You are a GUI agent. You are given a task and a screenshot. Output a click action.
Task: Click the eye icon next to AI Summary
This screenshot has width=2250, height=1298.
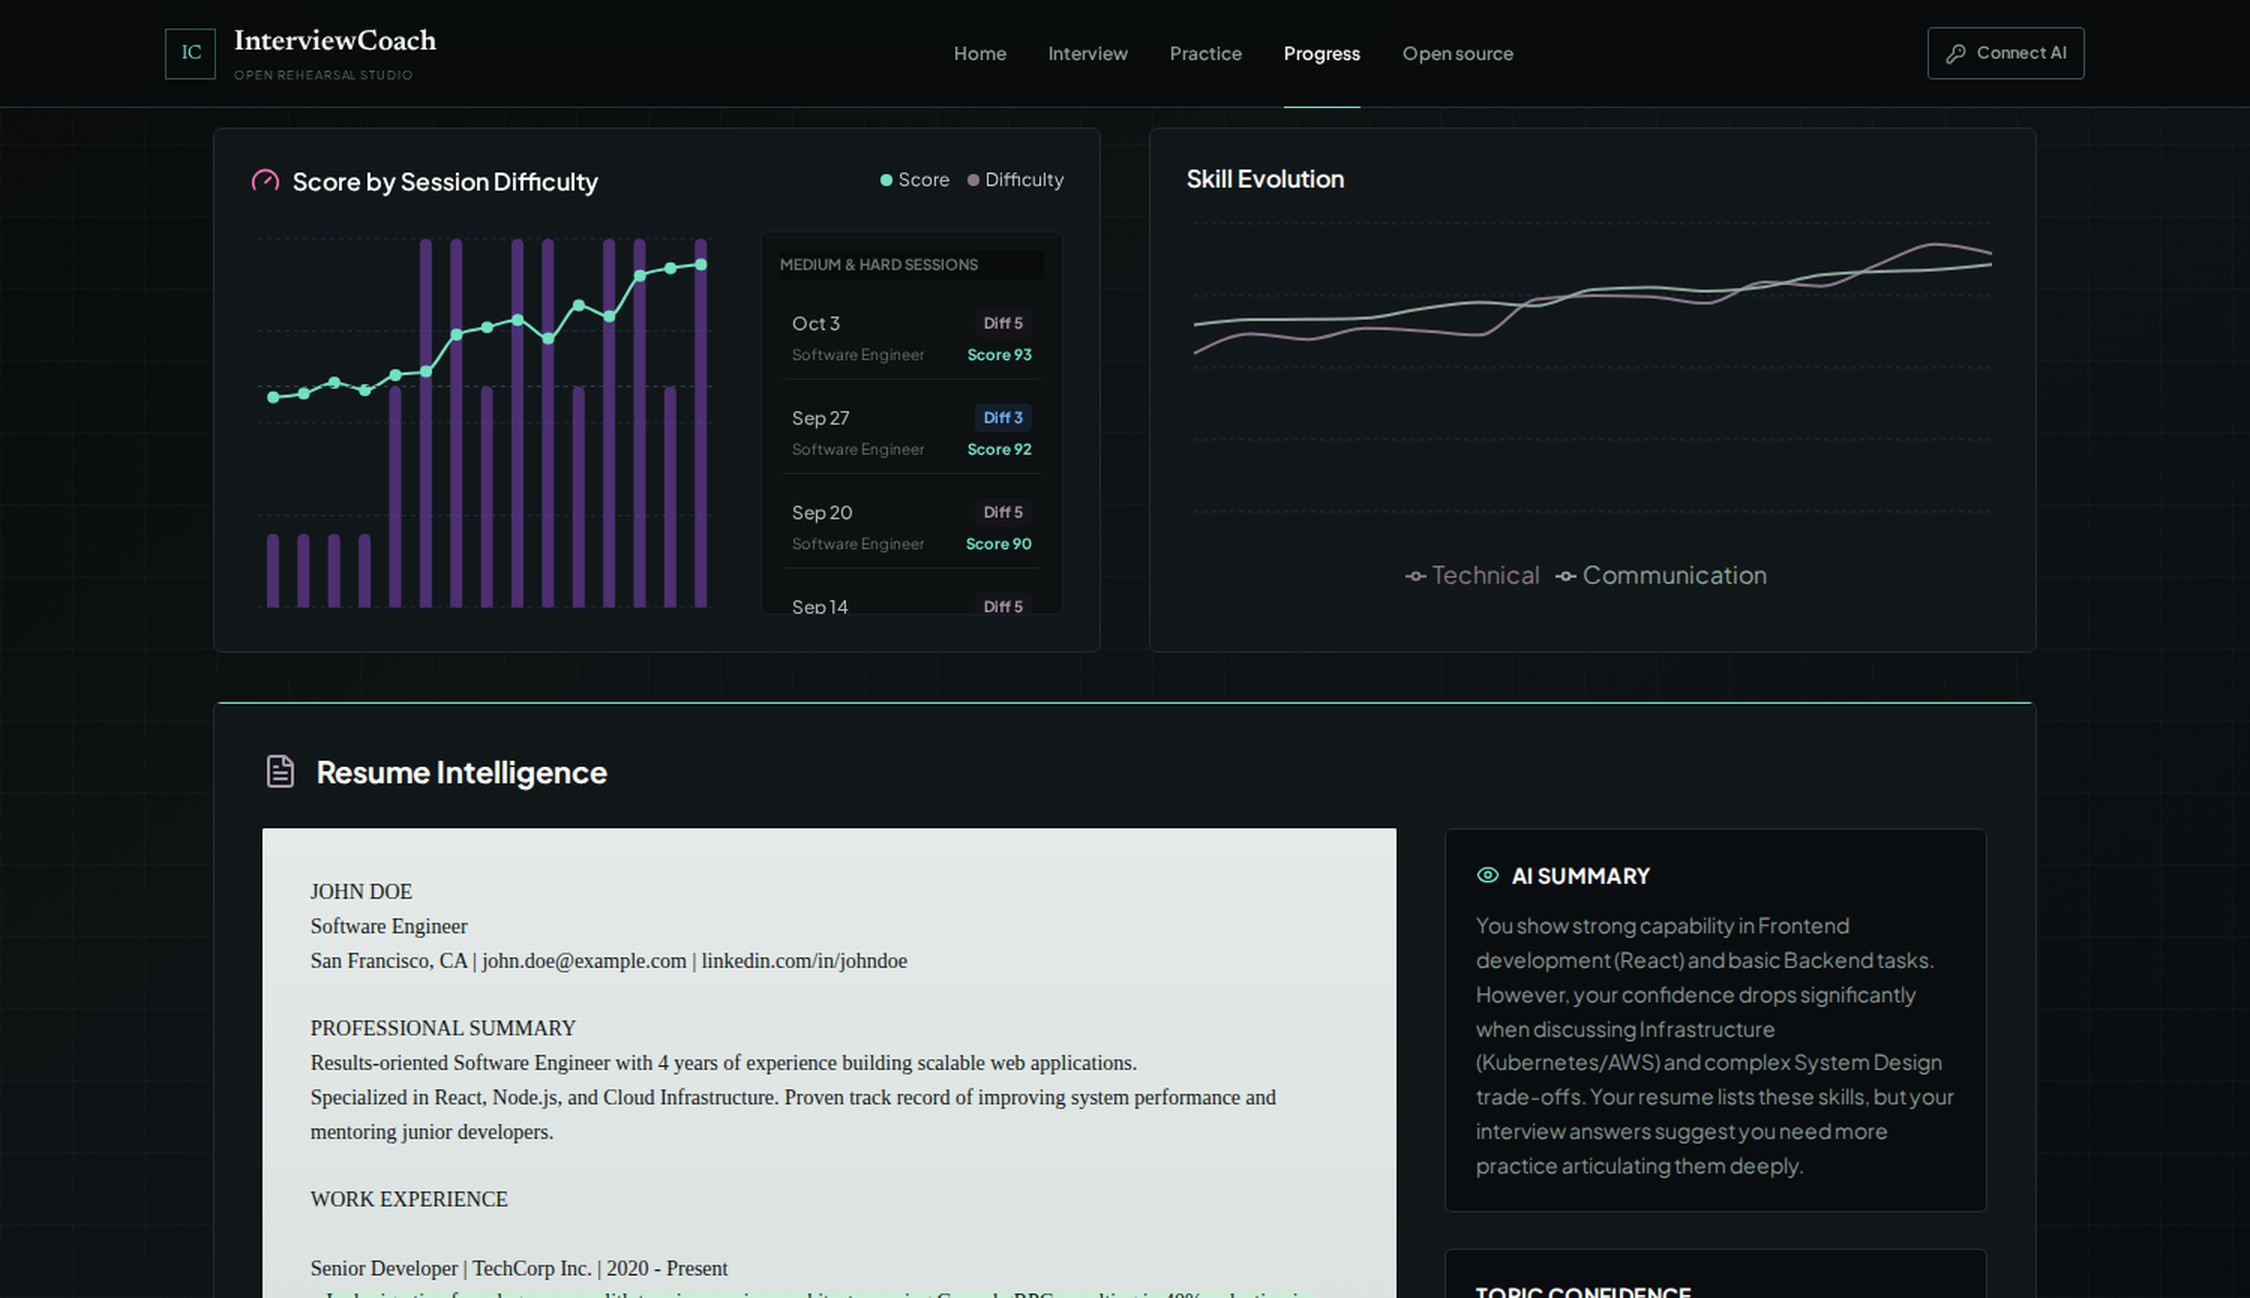click(x=1487, y=875)
